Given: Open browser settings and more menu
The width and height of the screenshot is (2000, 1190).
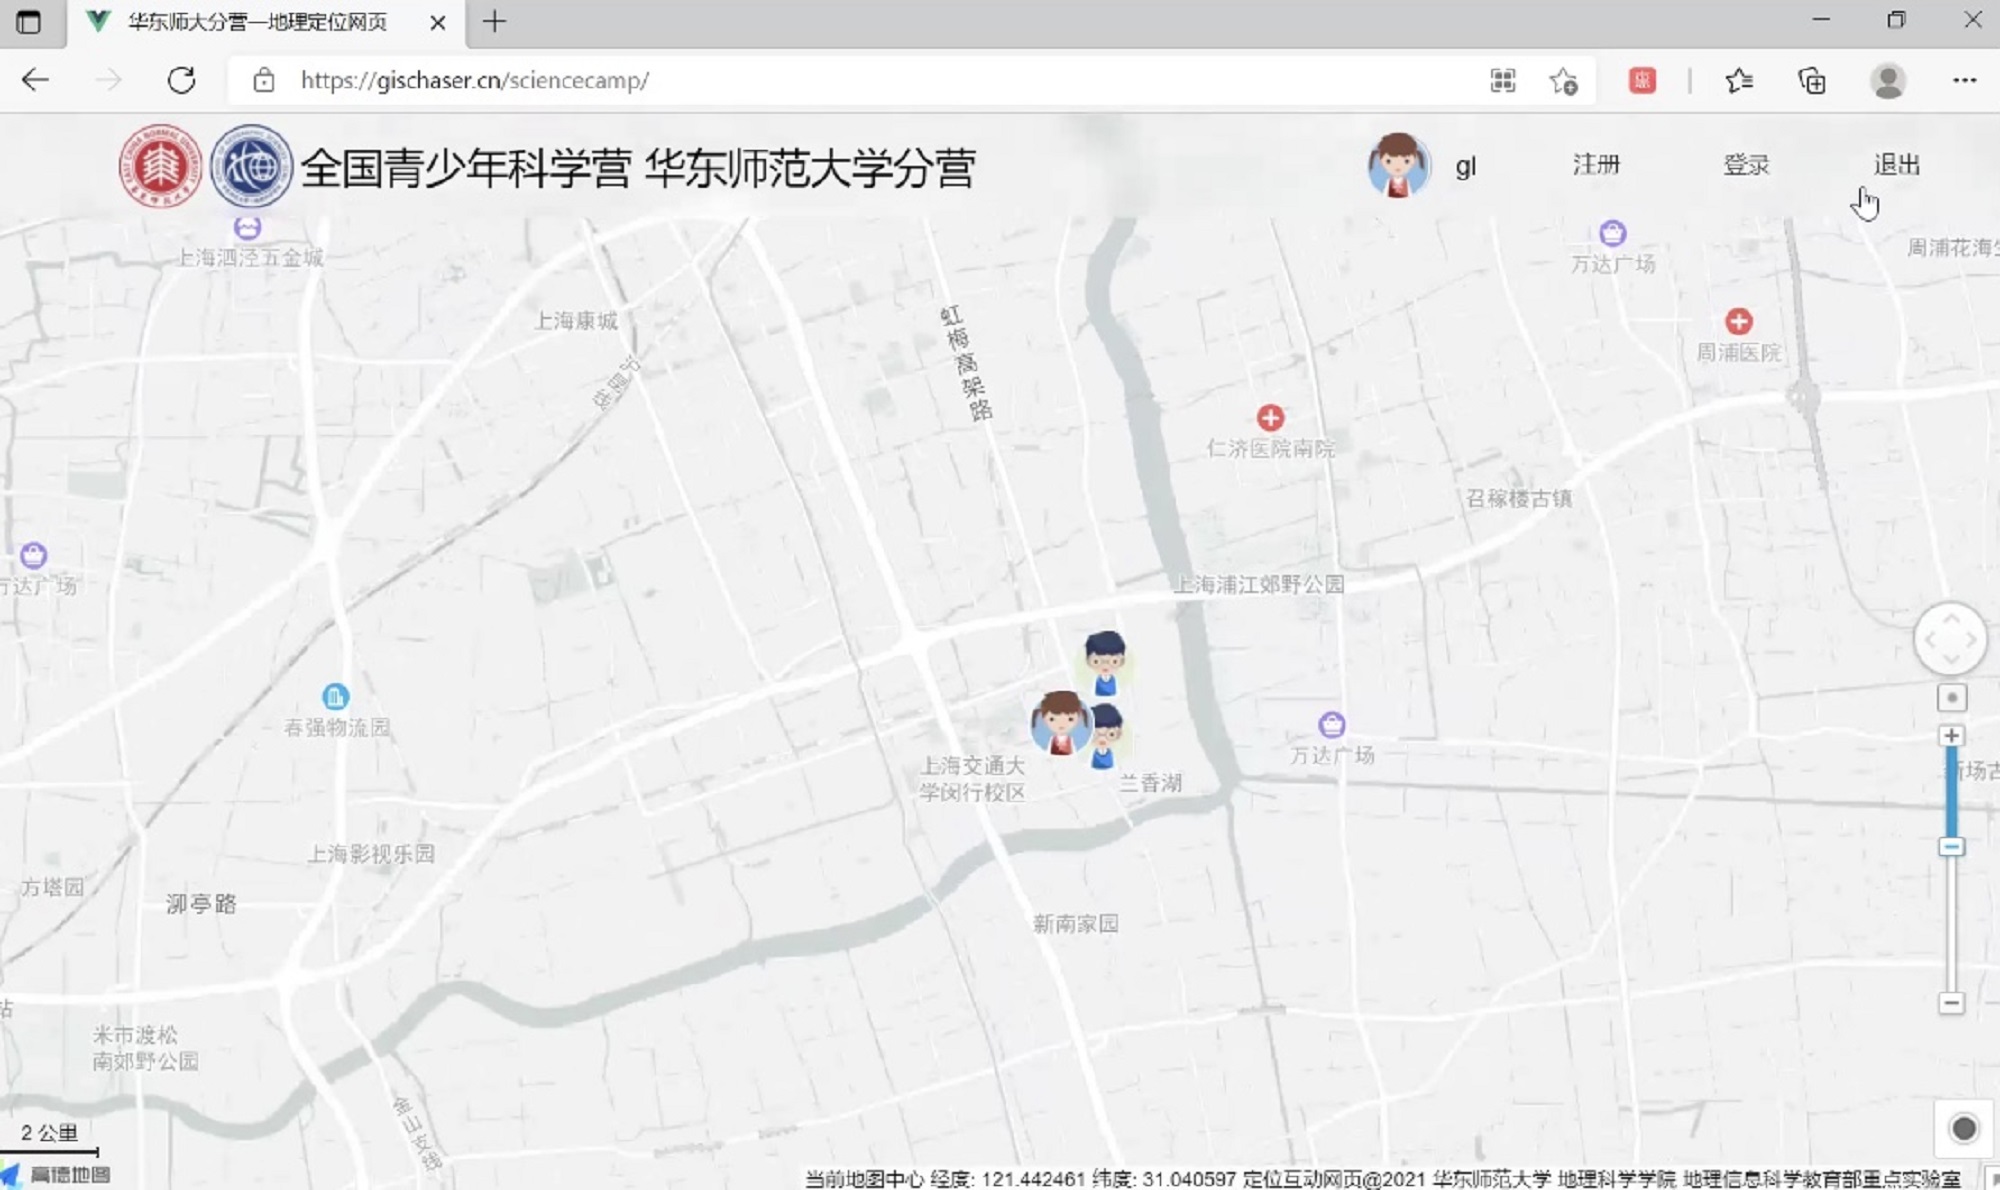Looking at the screenshot, I should coord(1964,80).
